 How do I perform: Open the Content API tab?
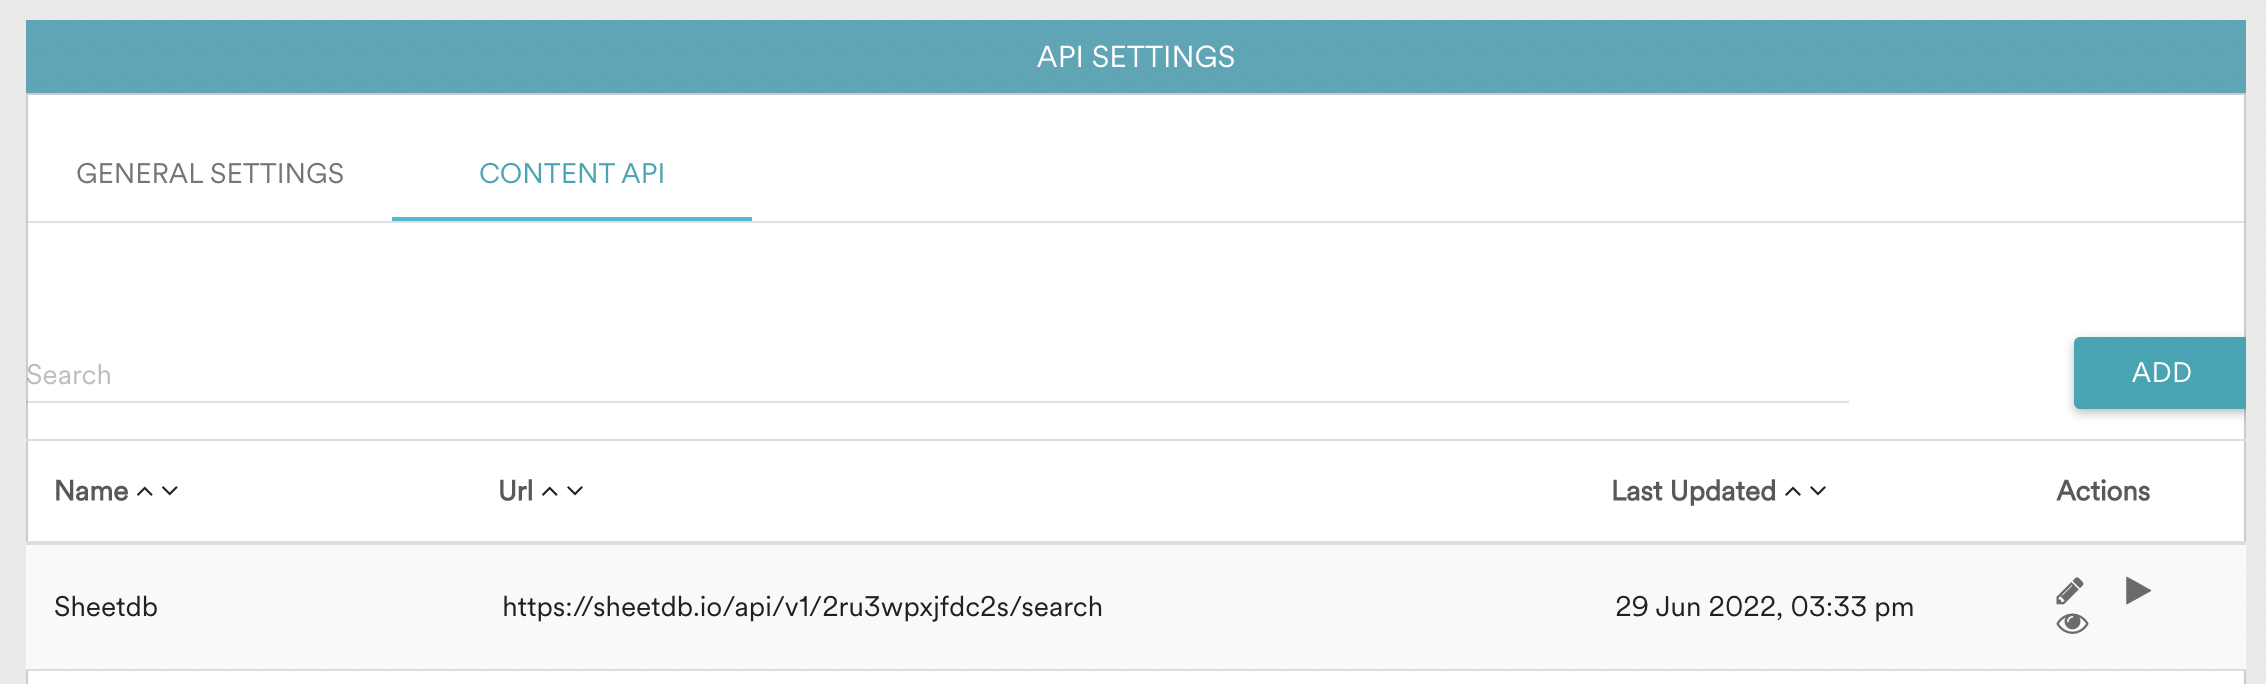[572, 173]
